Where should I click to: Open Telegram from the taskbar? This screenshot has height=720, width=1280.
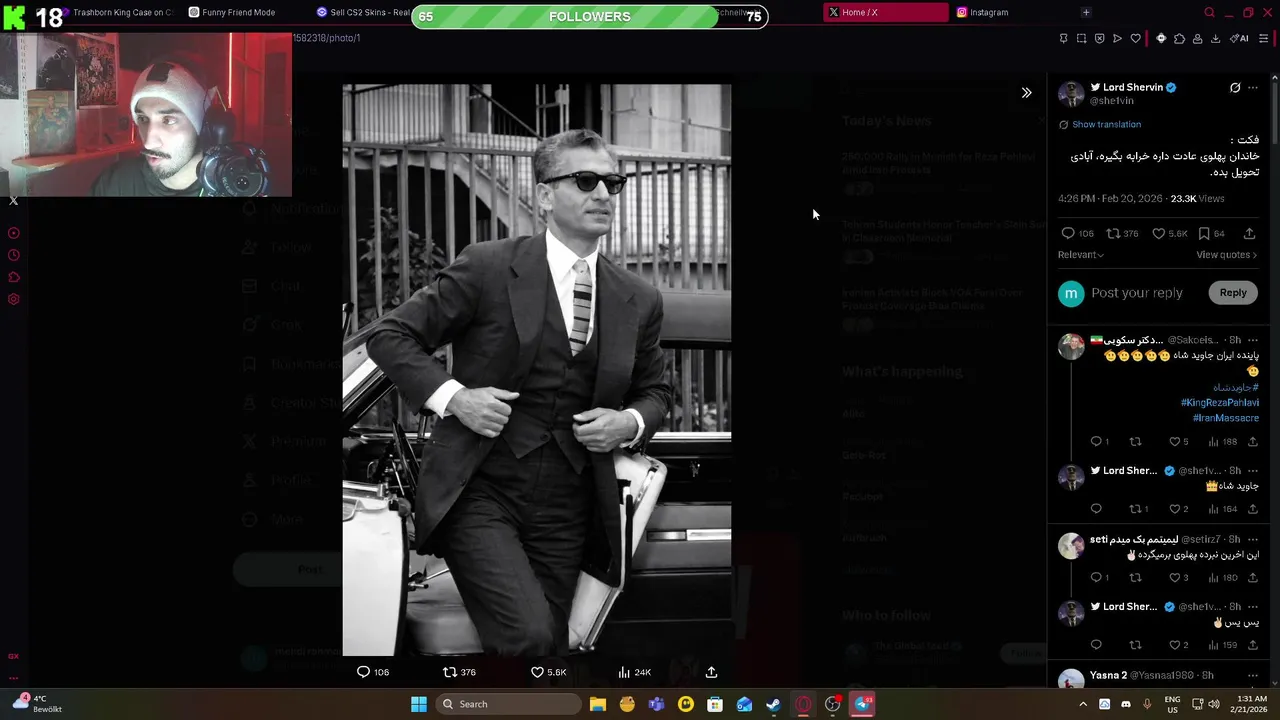[x=863, y=704]
